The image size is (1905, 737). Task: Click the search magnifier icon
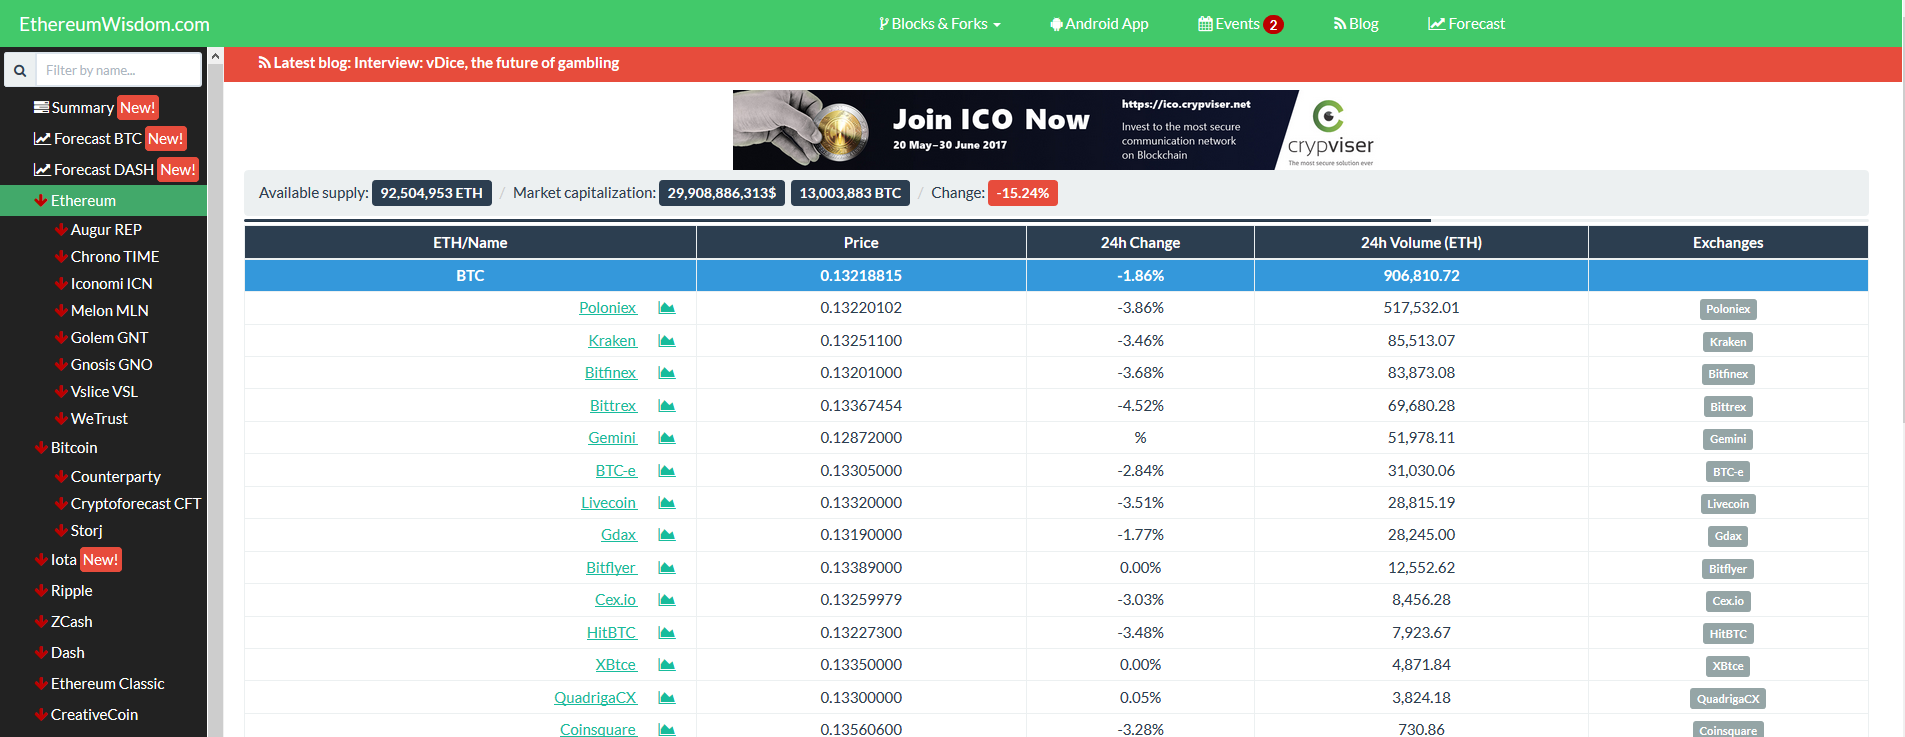click(x=20, y=70)
